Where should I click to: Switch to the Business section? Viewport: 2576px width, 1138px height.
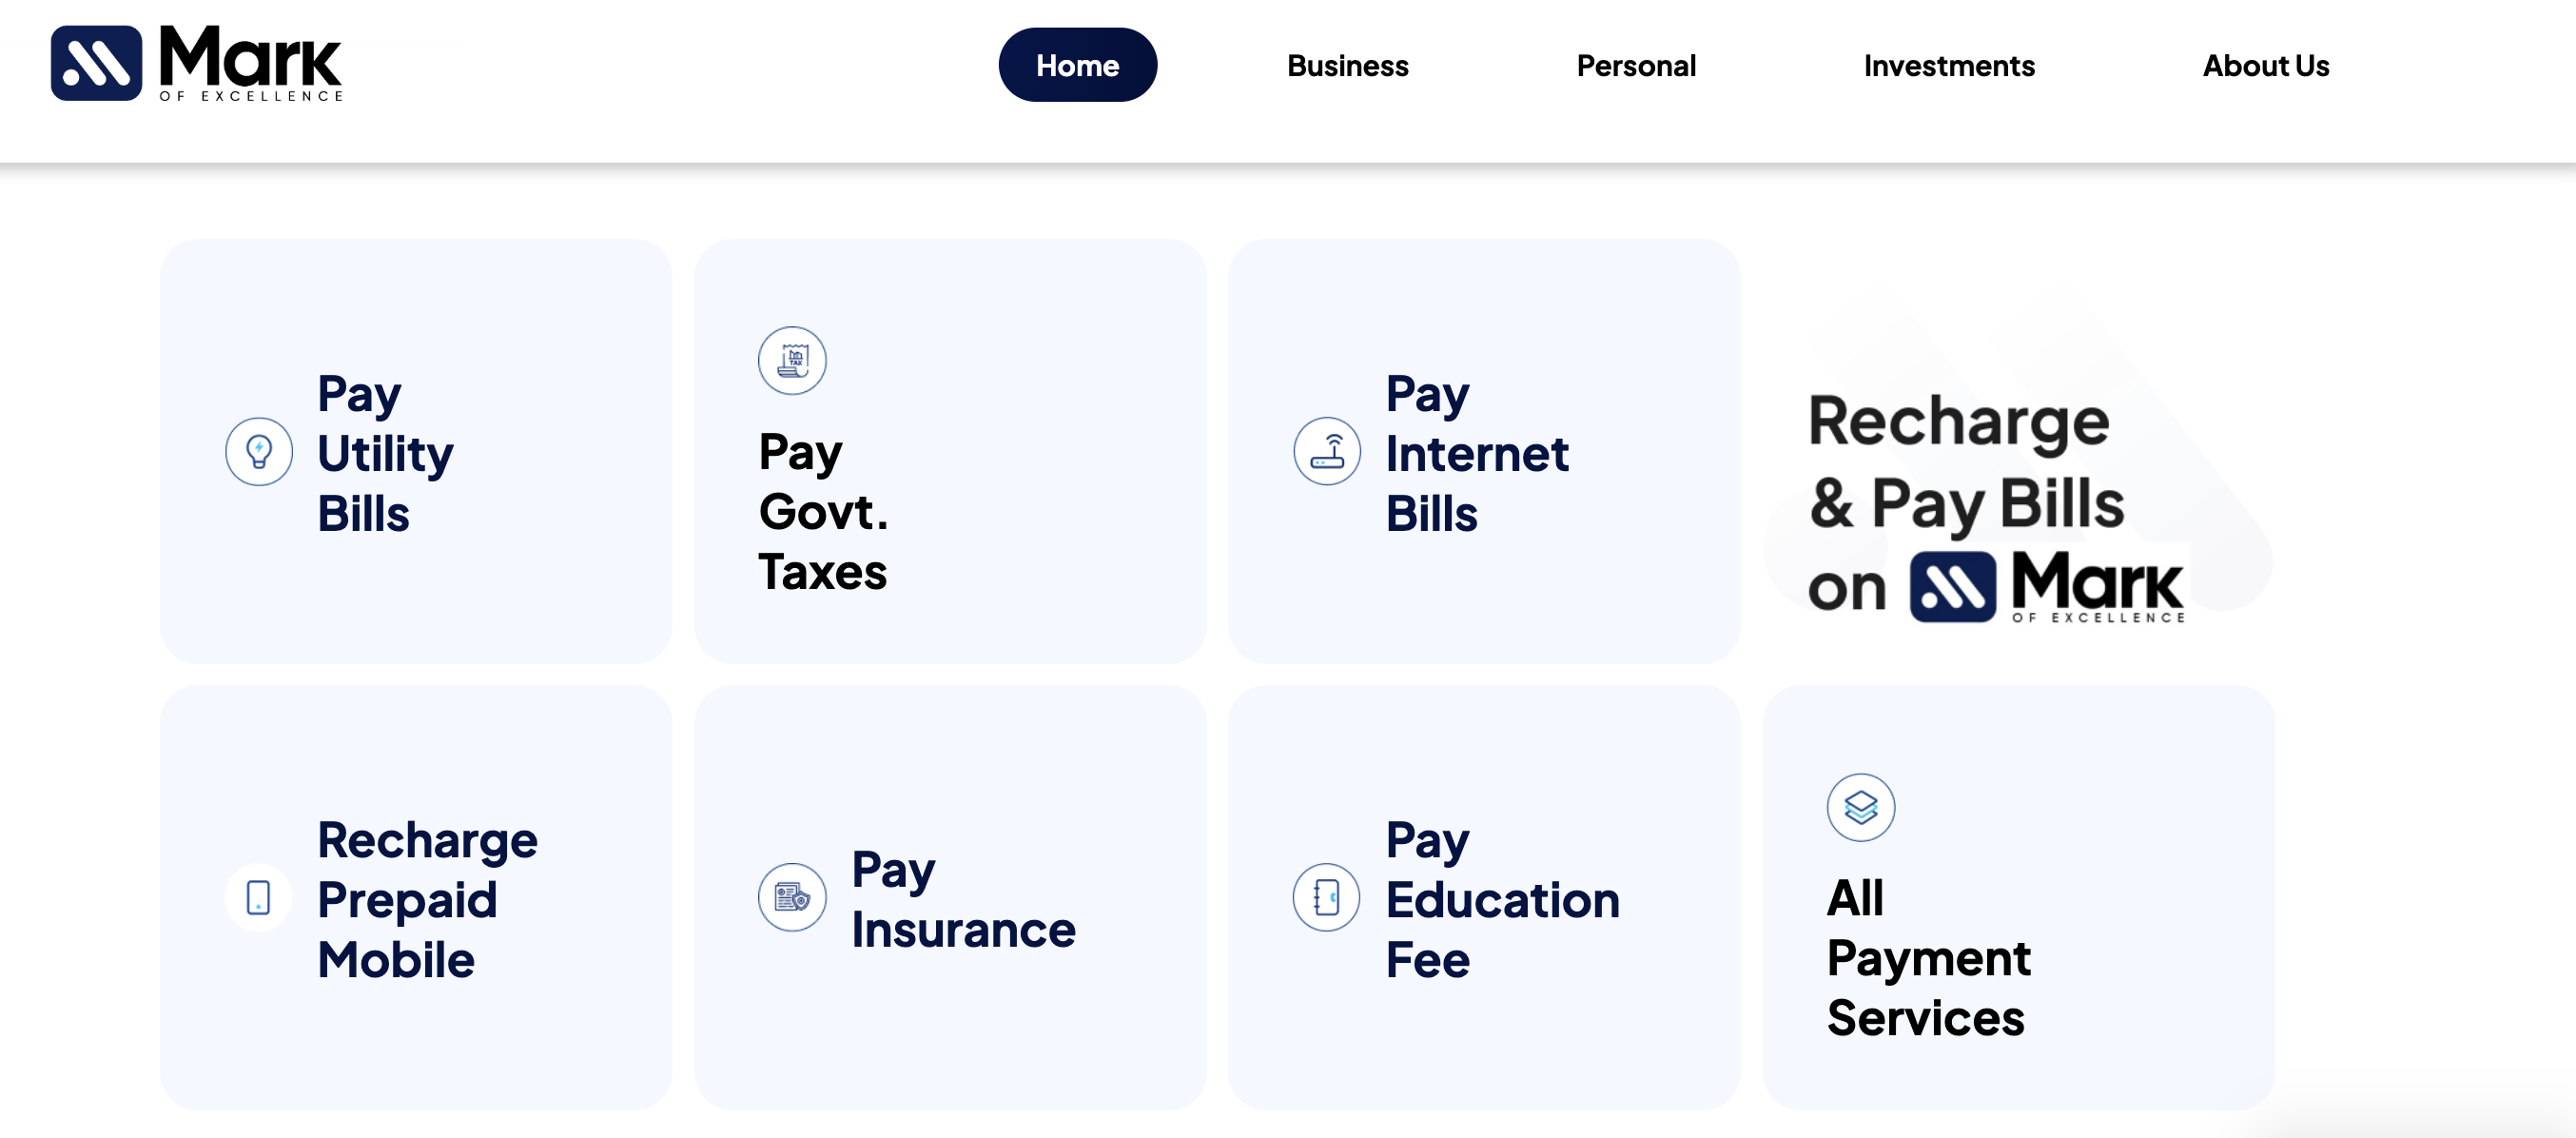tap(1347, 65)
